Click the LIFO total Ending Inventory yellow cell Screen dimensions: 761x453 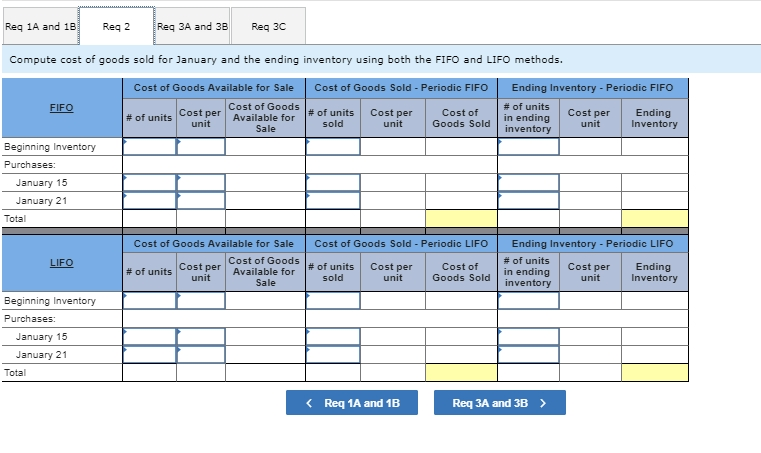coord(655,372)
